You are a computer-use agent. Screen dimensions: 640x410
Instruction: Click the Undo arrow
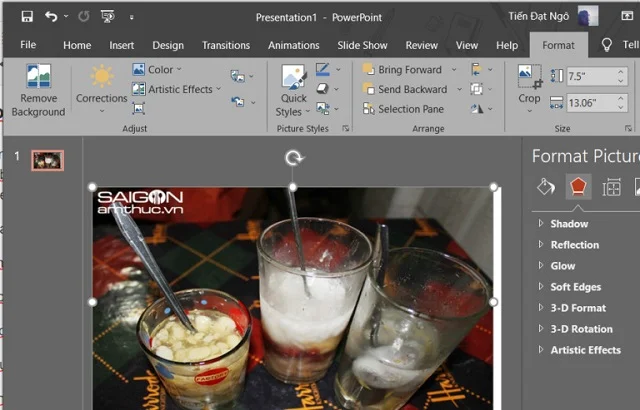[51, 17]
